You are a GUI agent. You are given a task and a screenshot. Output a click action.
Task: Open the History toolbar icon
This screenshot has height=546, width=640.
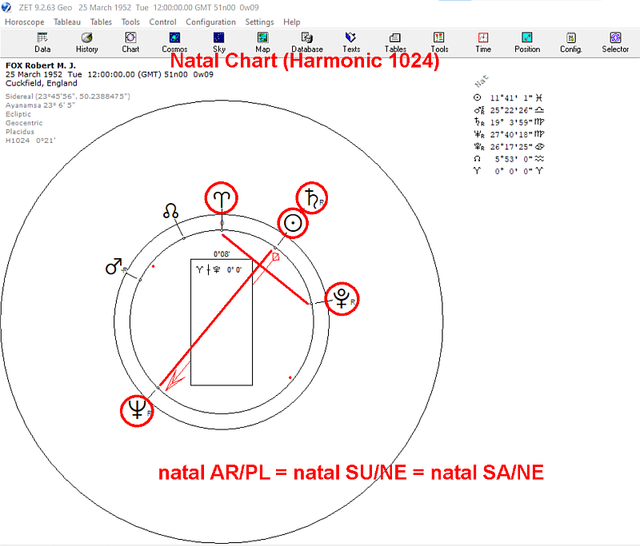[87, 42]
